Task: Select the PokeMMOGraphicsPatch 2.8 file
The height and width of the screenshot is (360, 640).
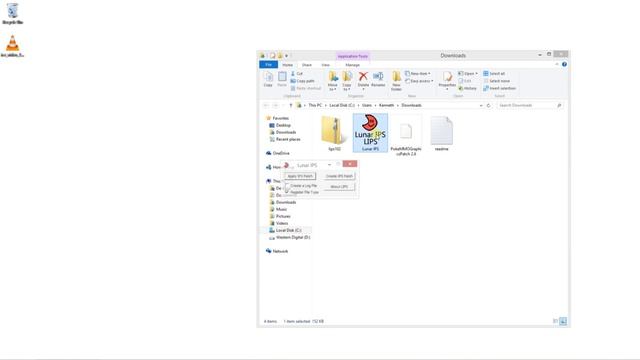Action: (406, 136)
